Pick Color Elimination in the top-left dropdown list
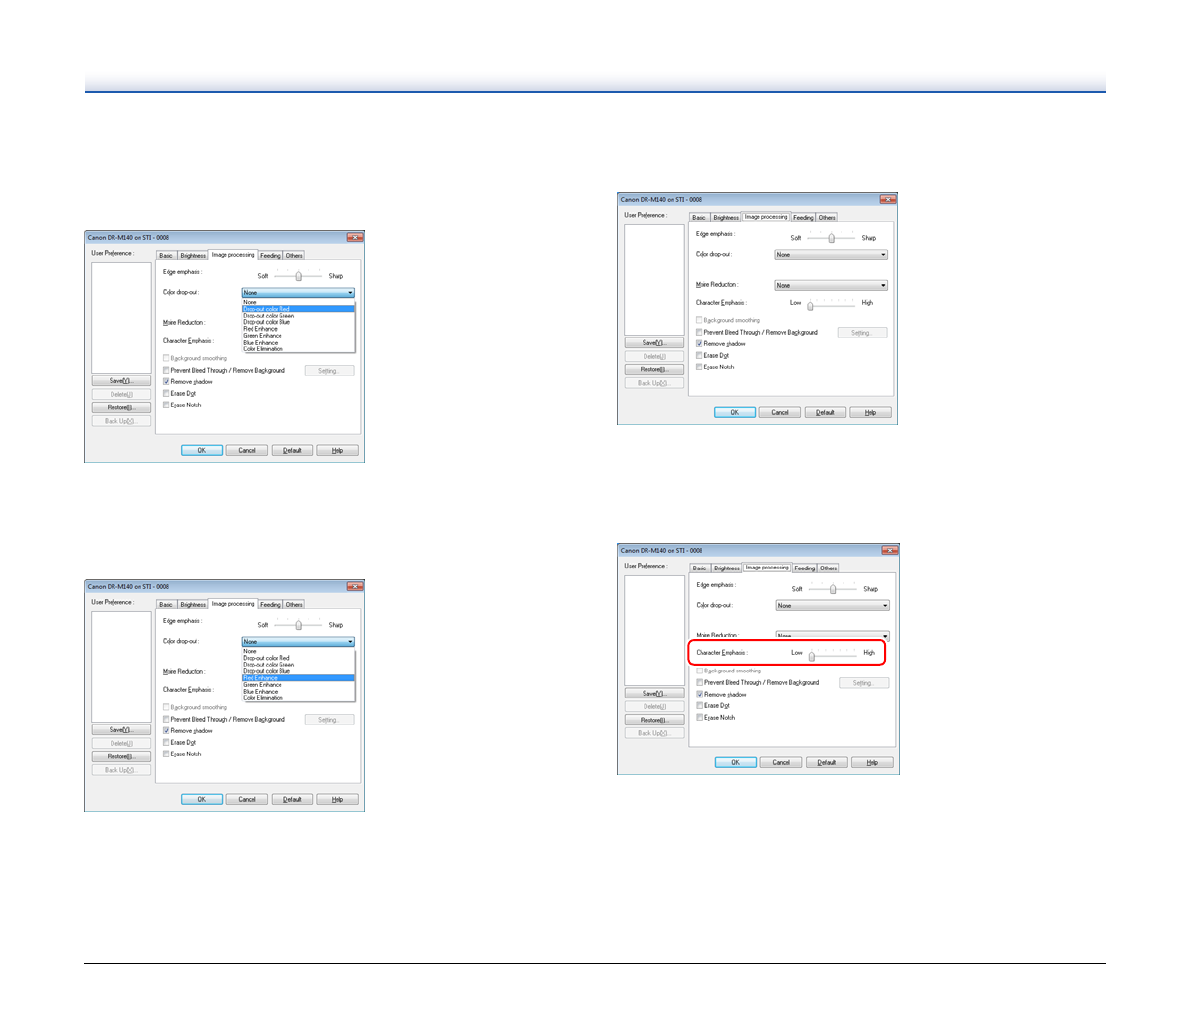The image size is (1190, 1020). pyautogui.click(x=263, y=349)
